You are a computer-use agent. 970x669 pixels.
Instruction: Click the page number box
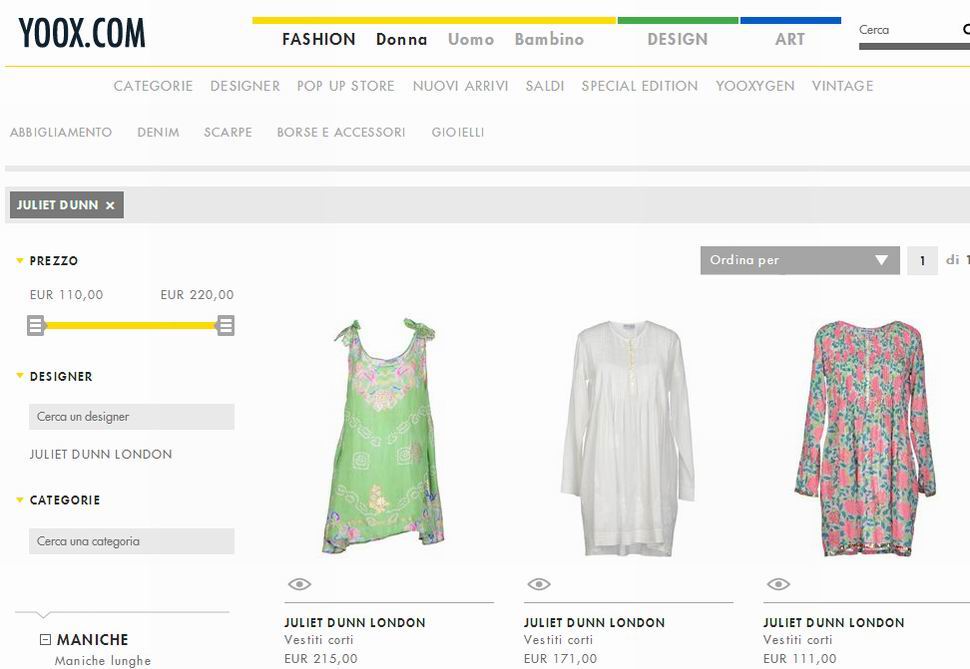tap(922, 261)
